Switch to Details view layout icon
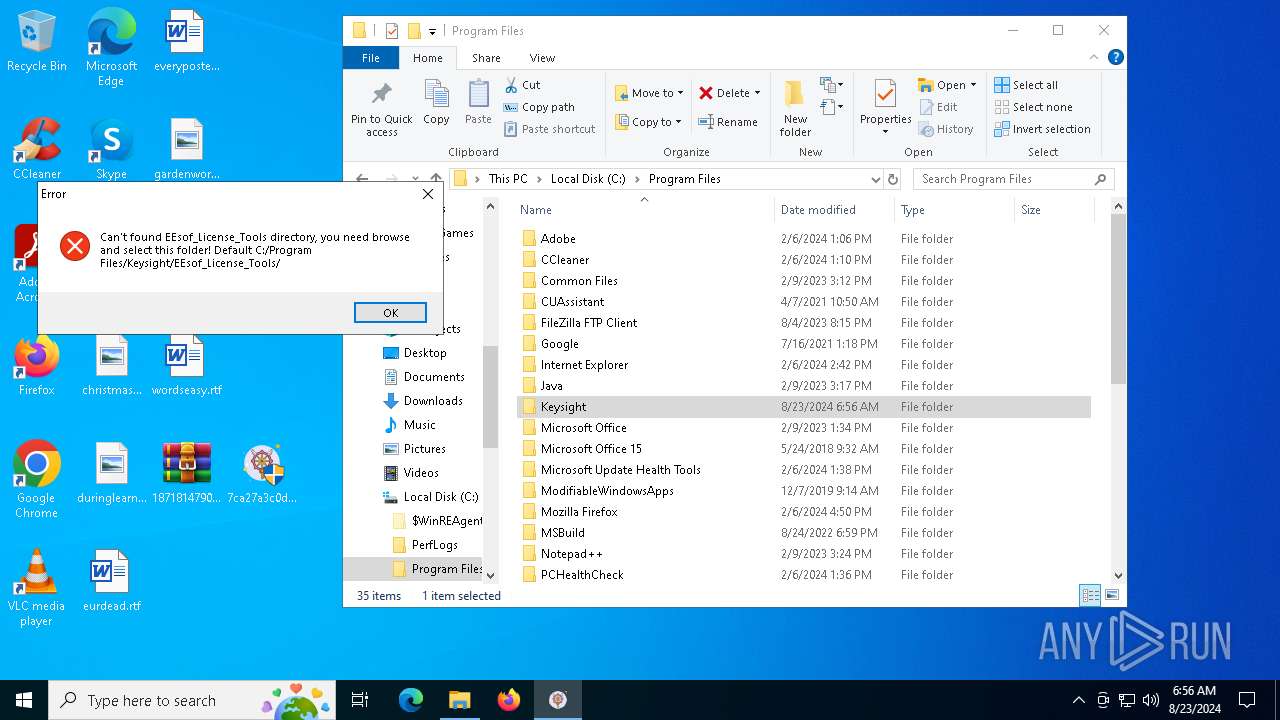The height and width of the screenshot is (720, 1280). (x=1090, y=595)
